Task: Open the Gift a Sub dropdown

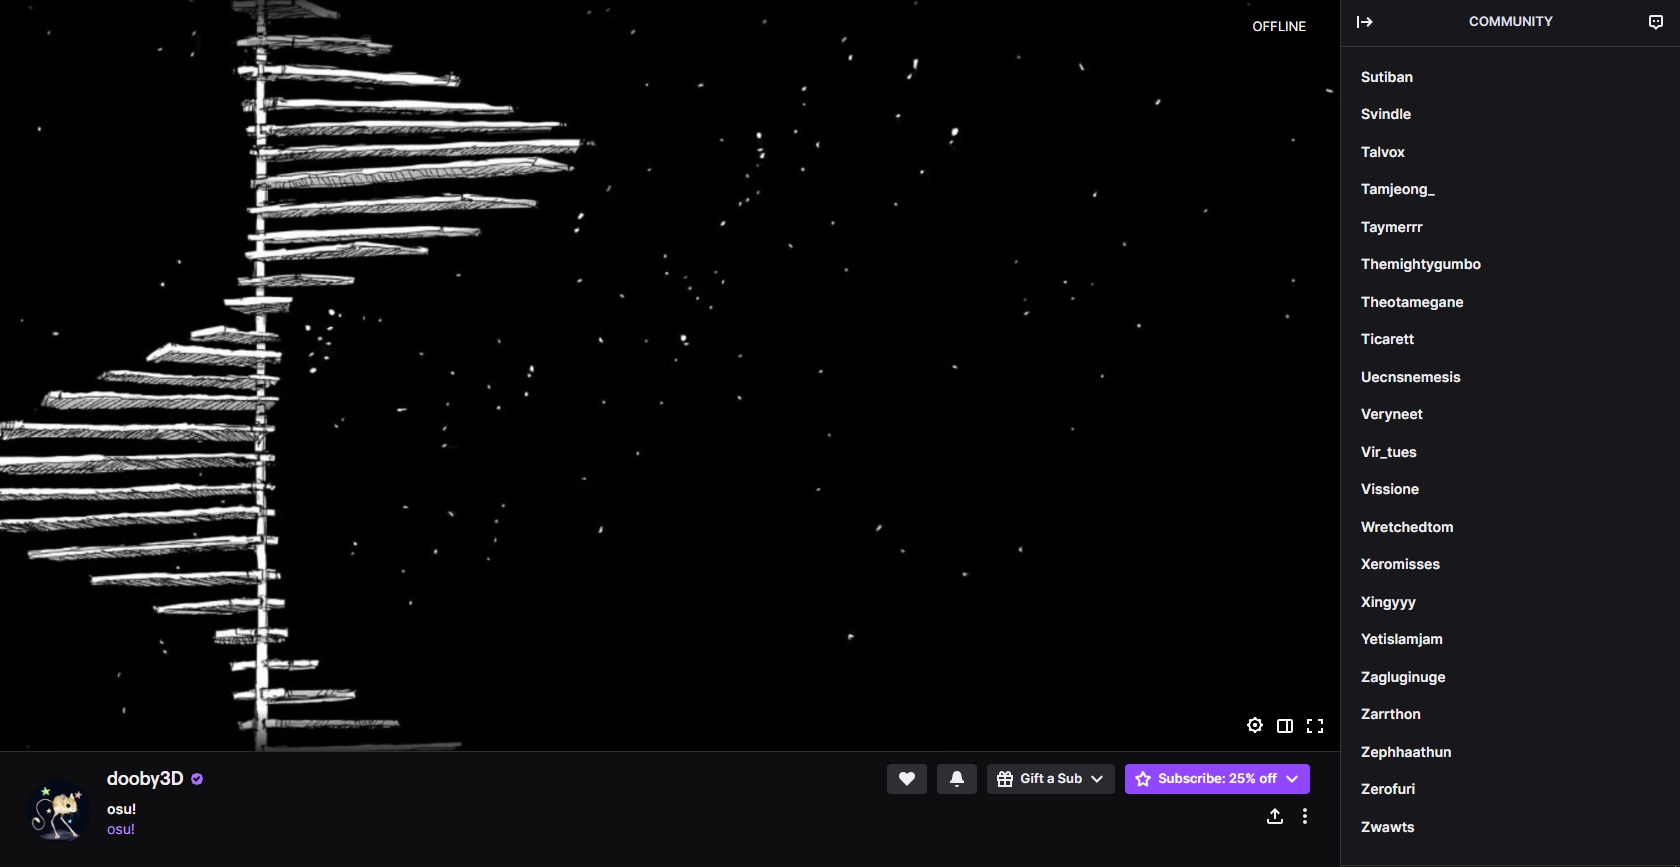Action: pos(1051,779)
